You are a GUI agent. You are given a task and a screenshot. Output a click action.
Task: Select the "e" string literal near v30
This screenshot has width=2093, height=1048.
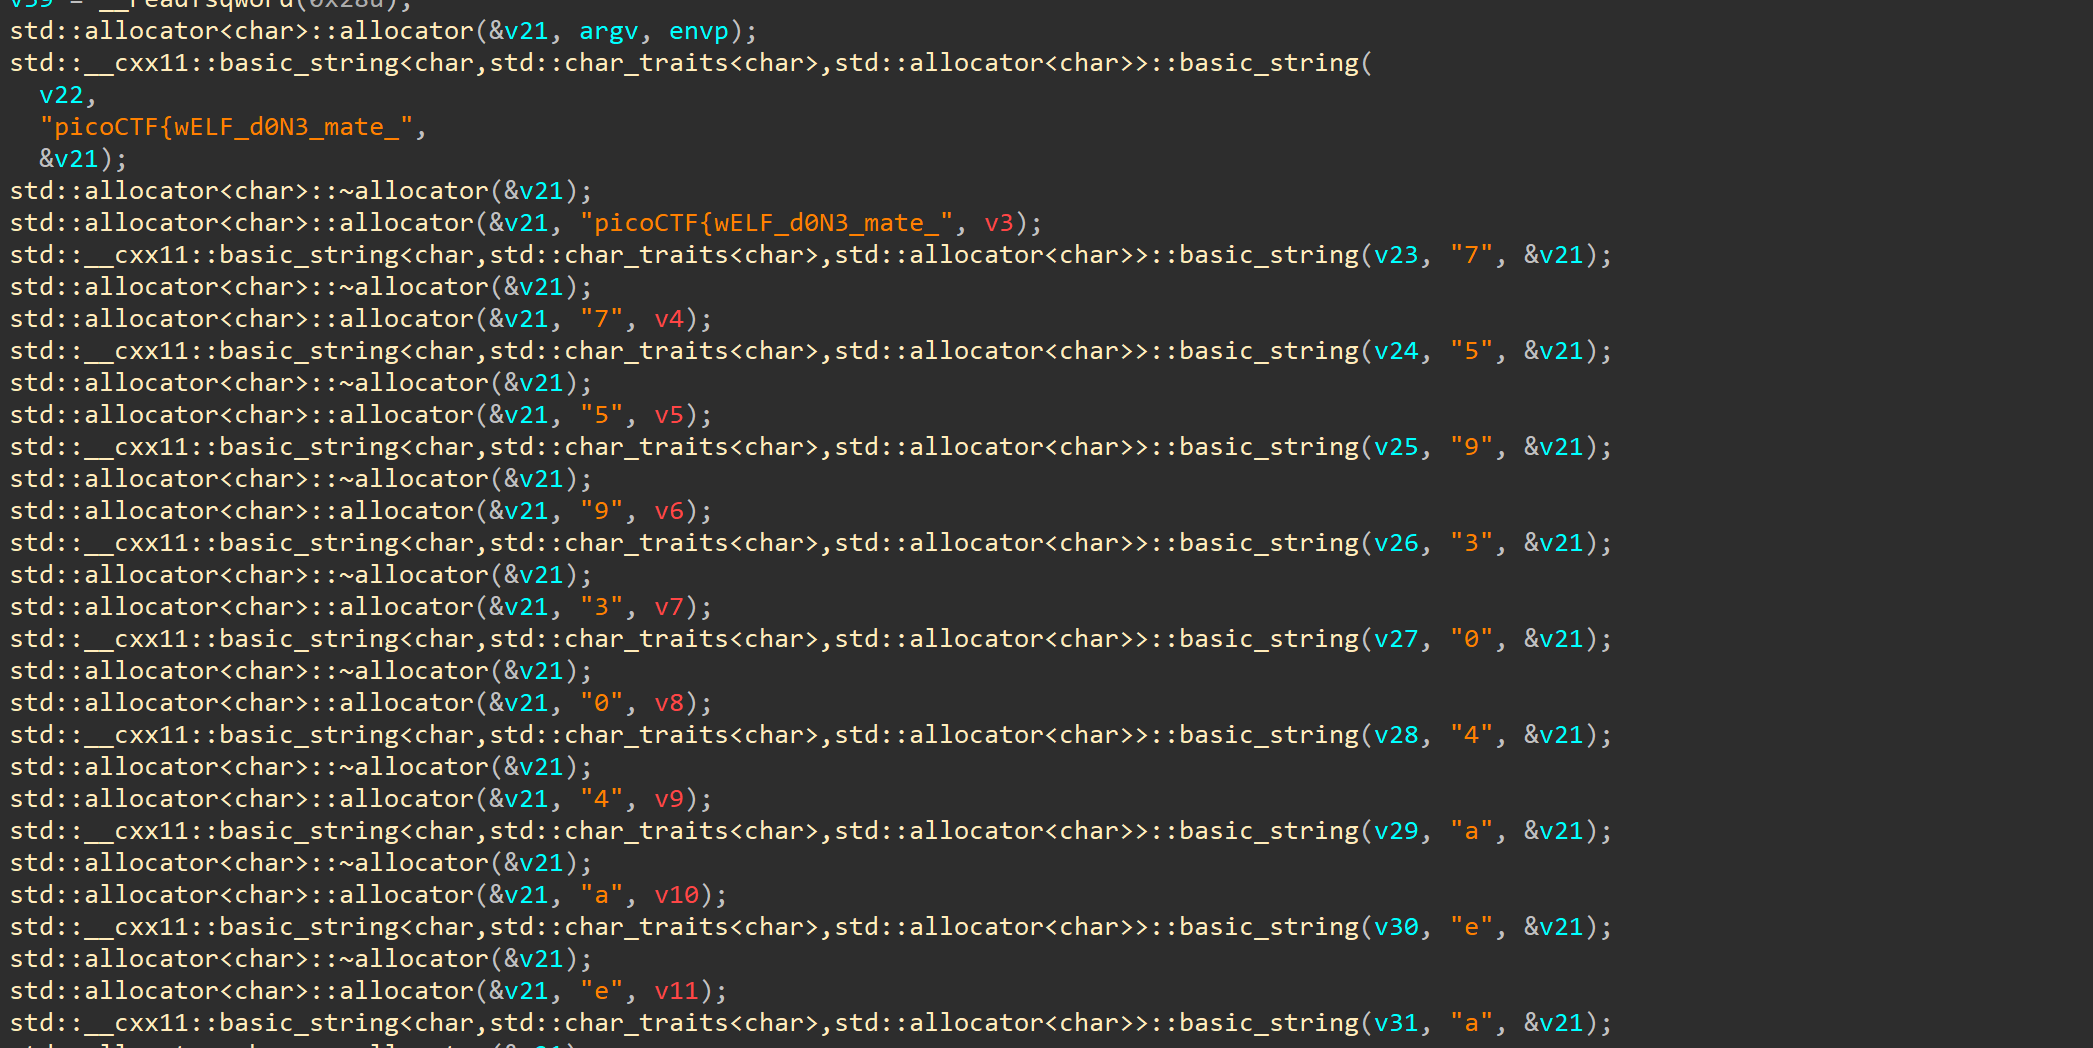tap(1469, 926)
